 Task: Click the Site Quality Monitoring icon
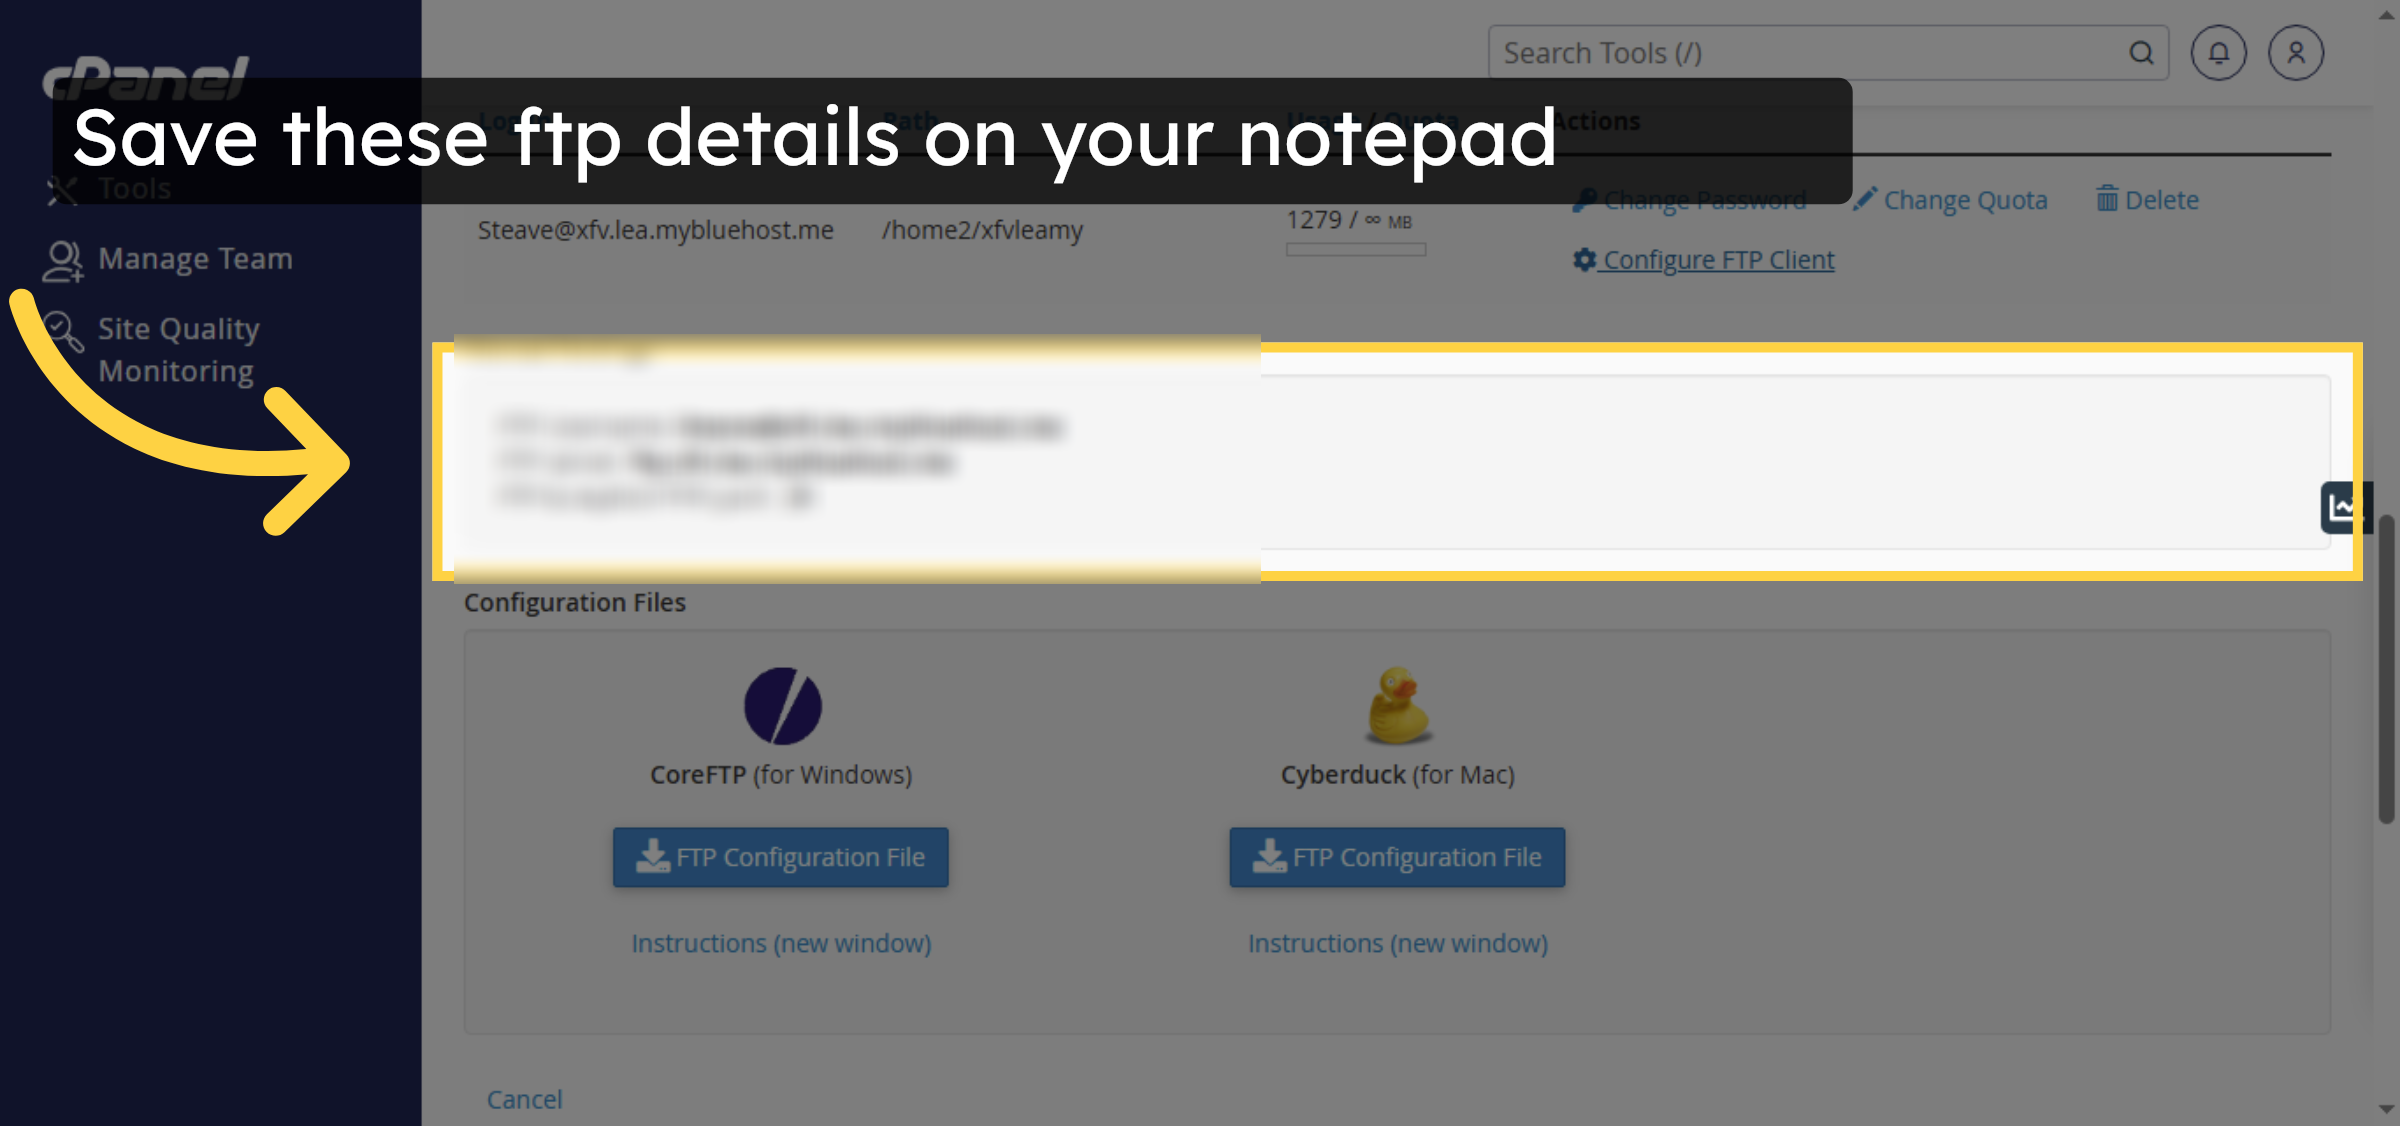pos(62,332)
